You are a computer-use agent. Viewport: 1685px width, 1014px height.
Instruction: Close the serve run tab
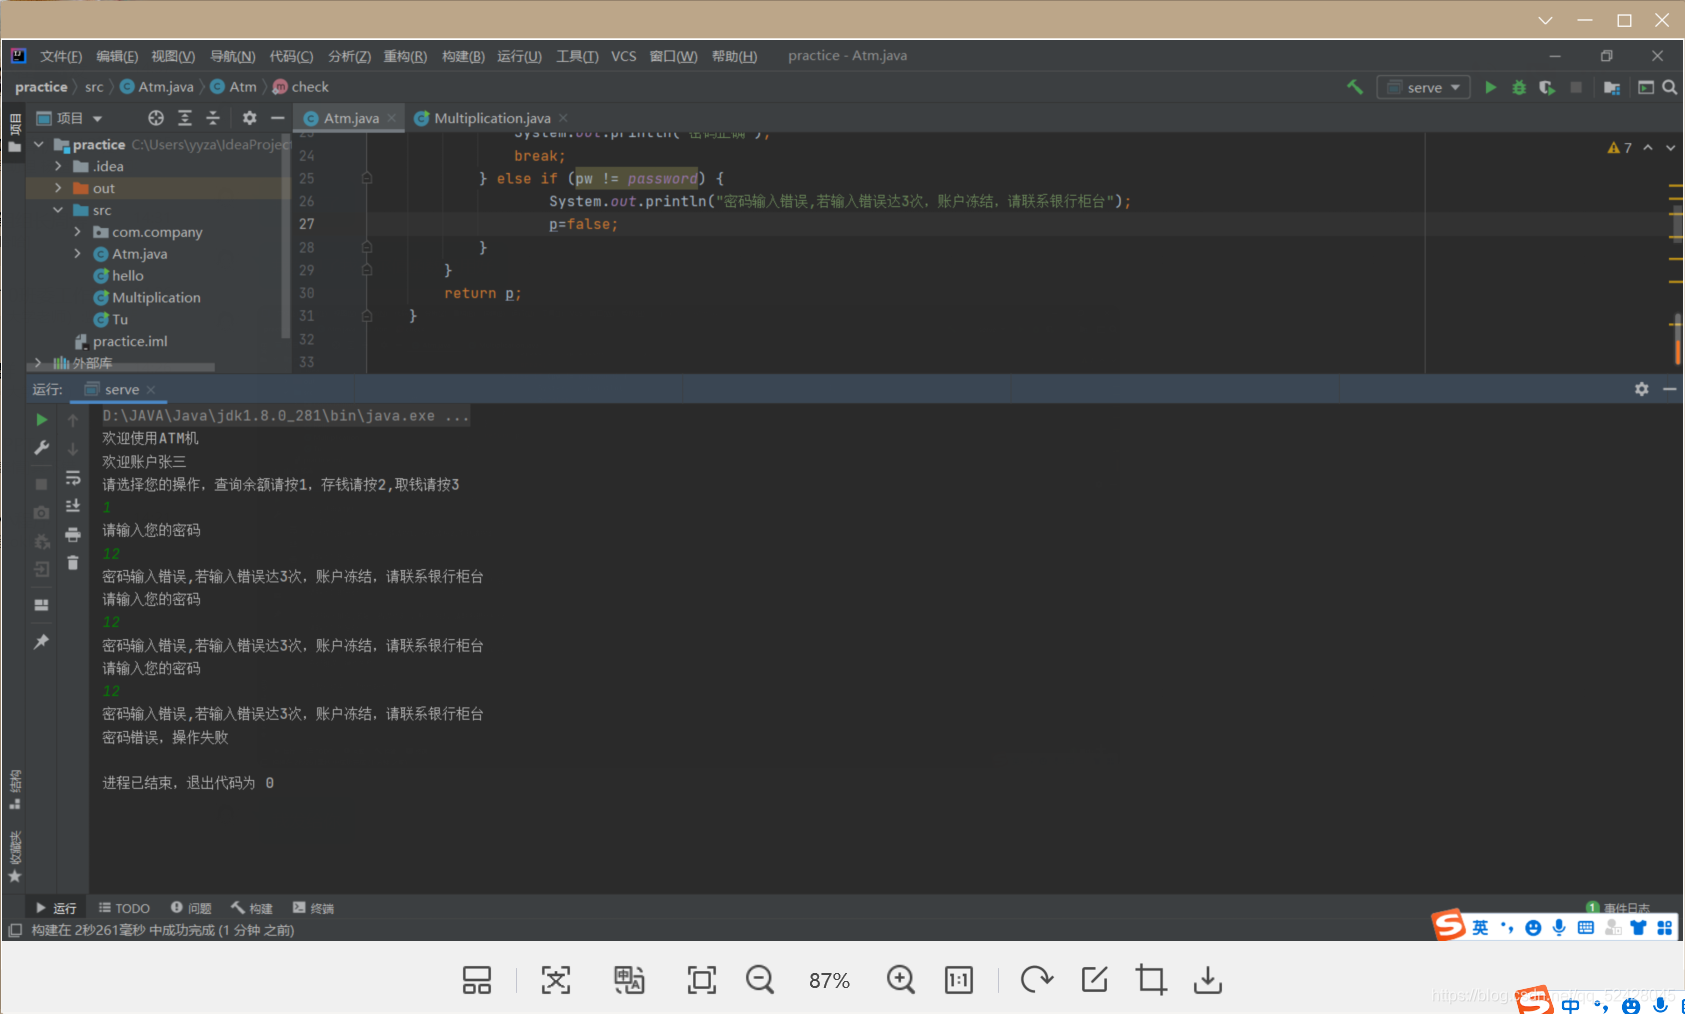tap(151, 390)
